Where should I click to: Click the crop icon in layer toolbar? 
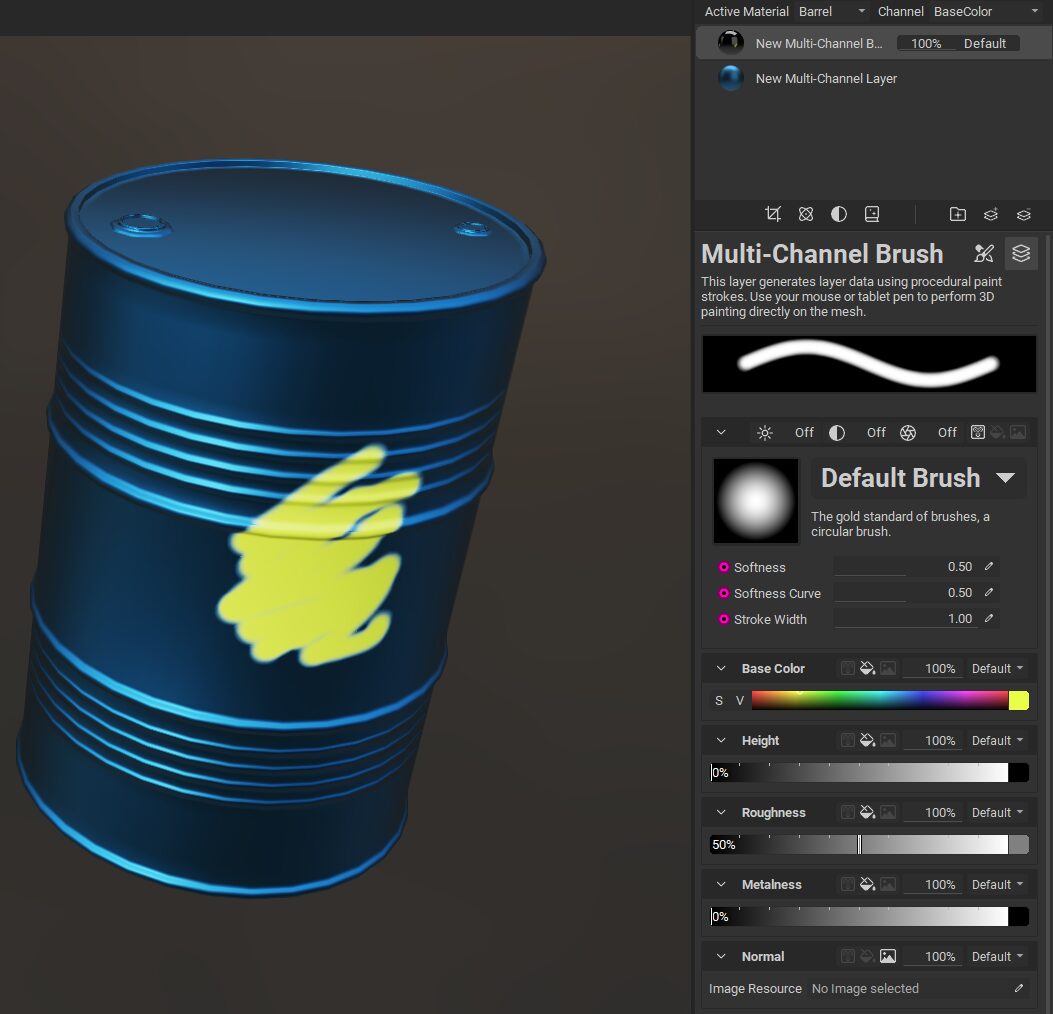pyautogui.click(x=772, y=214)
